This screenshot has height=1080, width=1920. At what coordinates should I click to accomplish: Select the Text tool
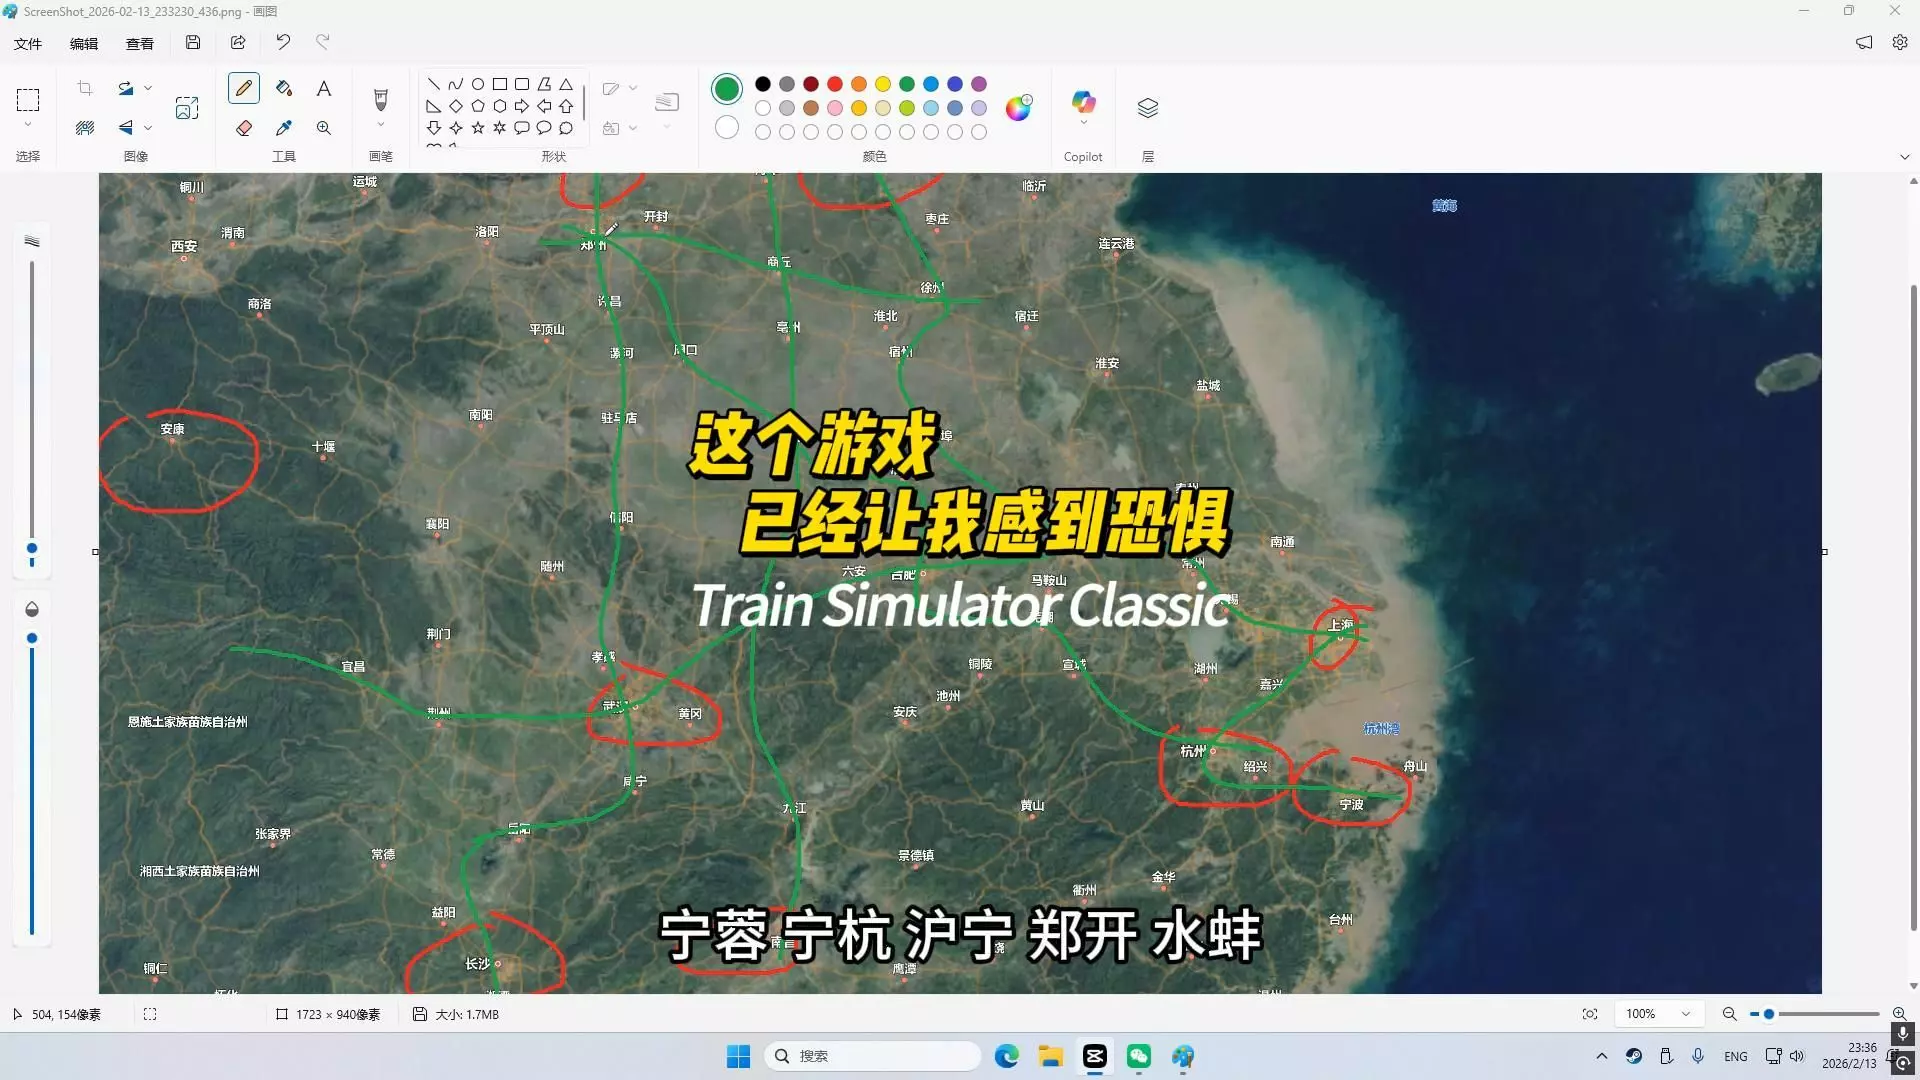pos(324,88)
